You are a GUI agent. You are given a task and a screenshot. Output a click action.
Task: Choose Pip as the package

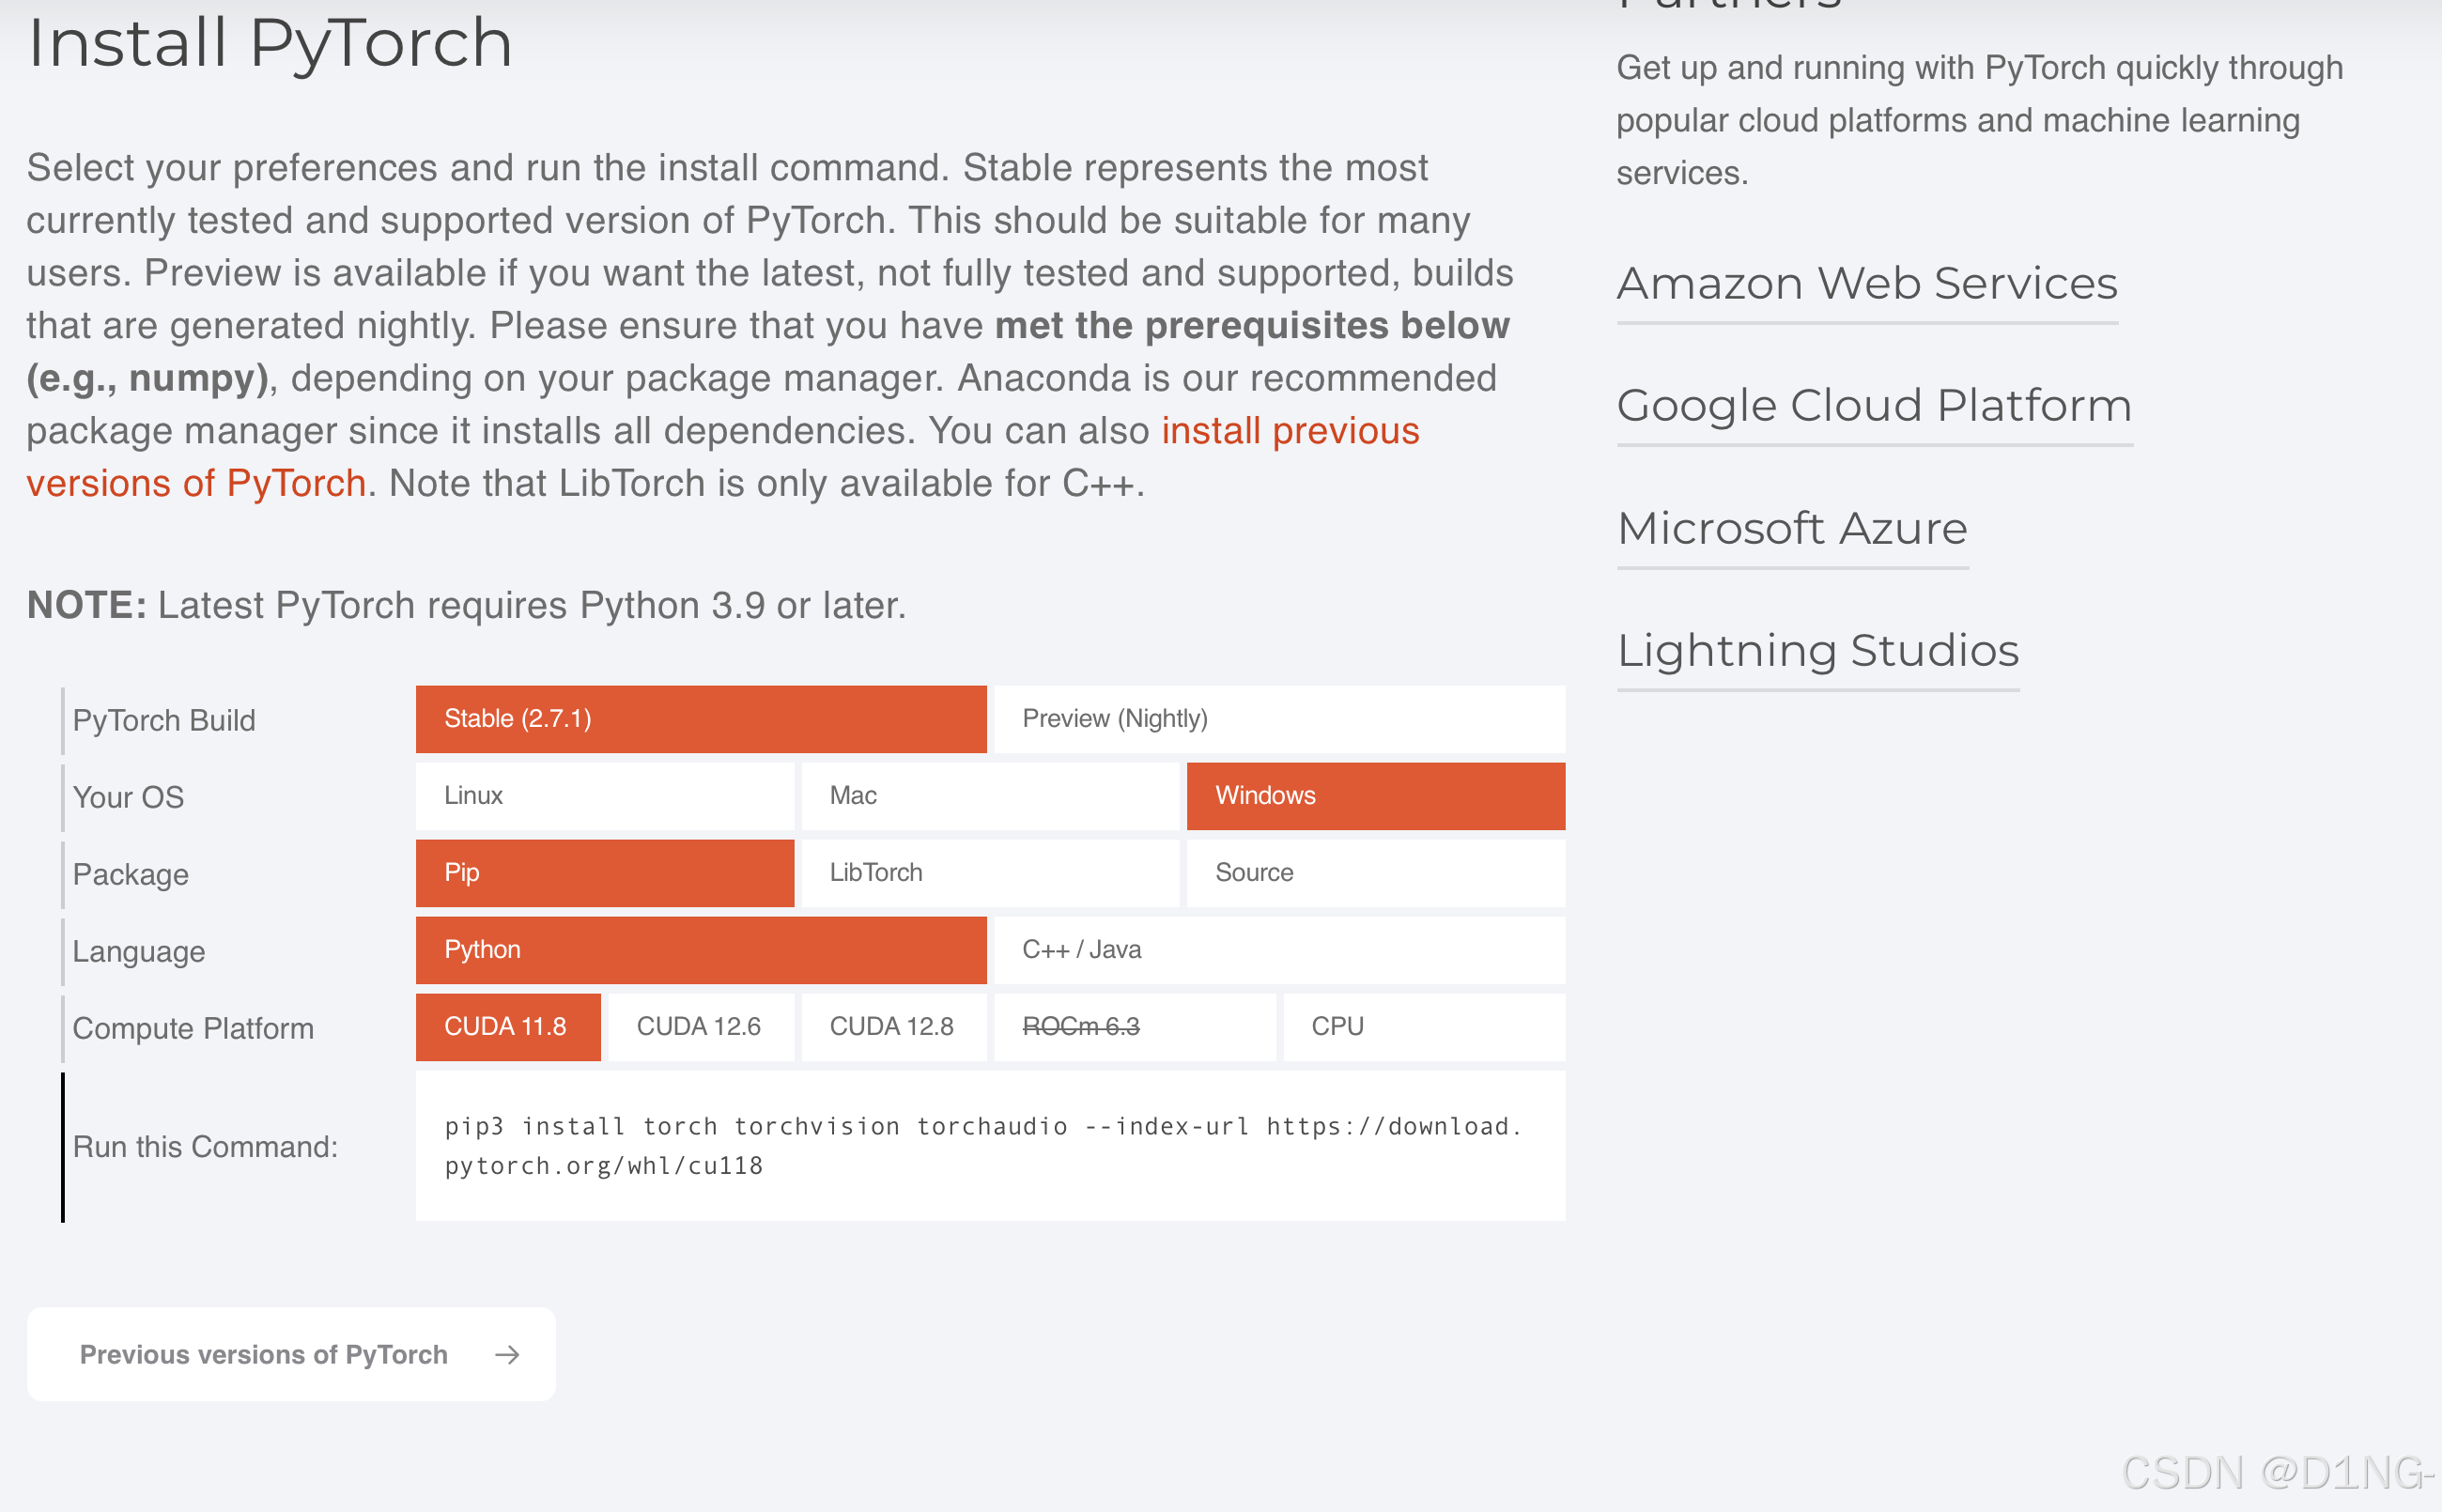pos(604,873)
